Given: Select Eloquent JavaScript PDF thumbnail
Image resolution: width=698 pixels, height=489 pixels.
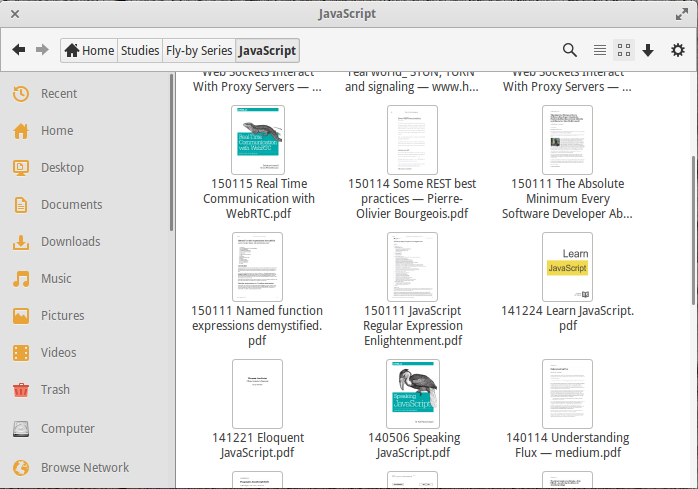Looking at the screenshot, I should click(258, 394).
